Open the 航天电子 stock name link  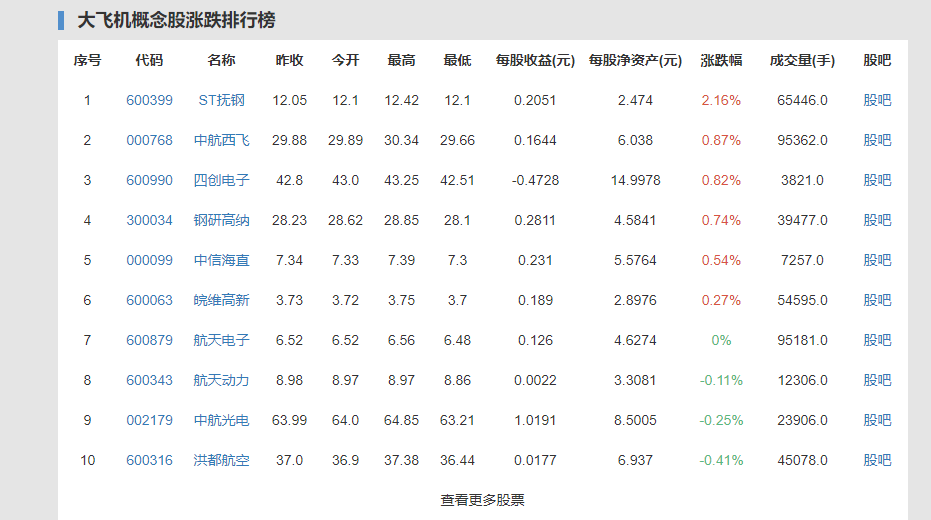tap(221, 340)
